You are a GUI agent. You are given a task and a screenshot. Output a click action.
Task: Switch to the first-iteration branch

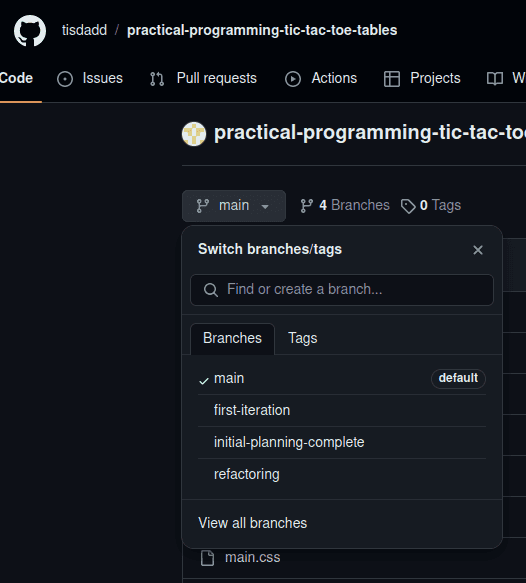click(x=342, y=410)
